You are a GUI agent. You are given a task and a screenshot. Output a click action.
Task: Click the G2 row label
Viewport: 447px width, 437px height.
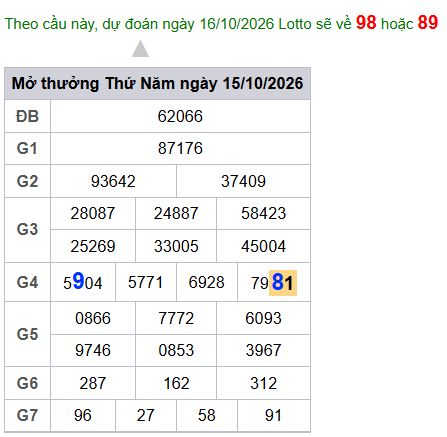click(x=27, y=181)
